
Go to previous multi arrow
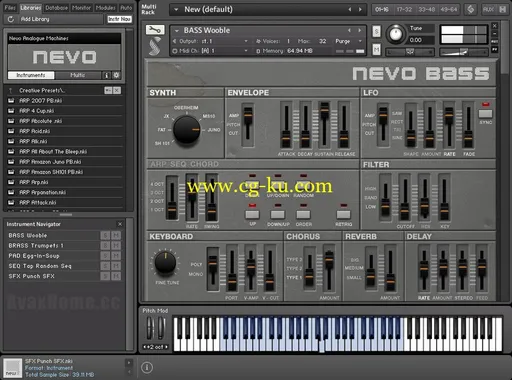pos(350,9)
